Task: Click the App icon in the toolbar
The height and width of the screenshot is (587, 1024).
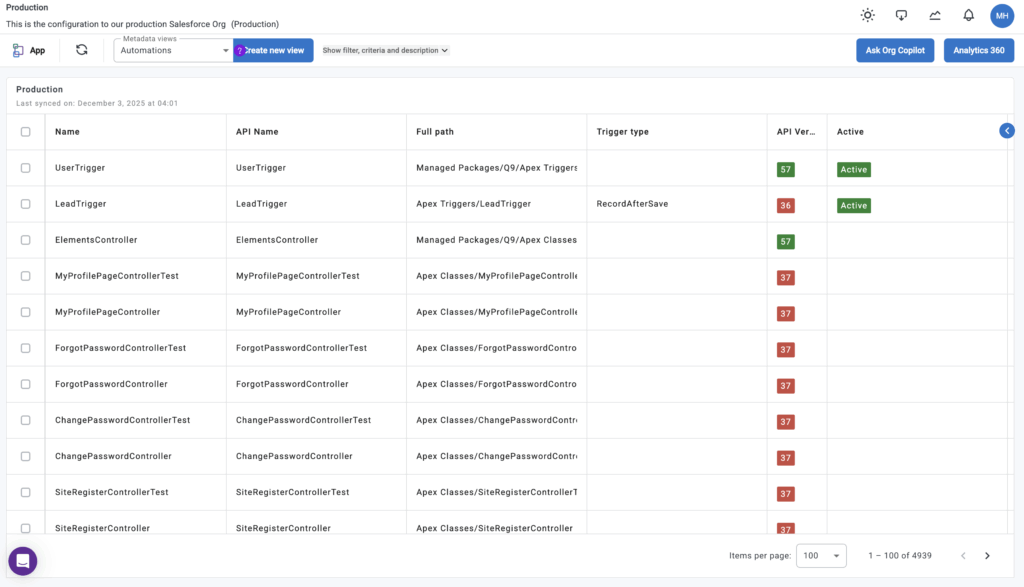Action: pyautogui.click(x=29, y=50)
